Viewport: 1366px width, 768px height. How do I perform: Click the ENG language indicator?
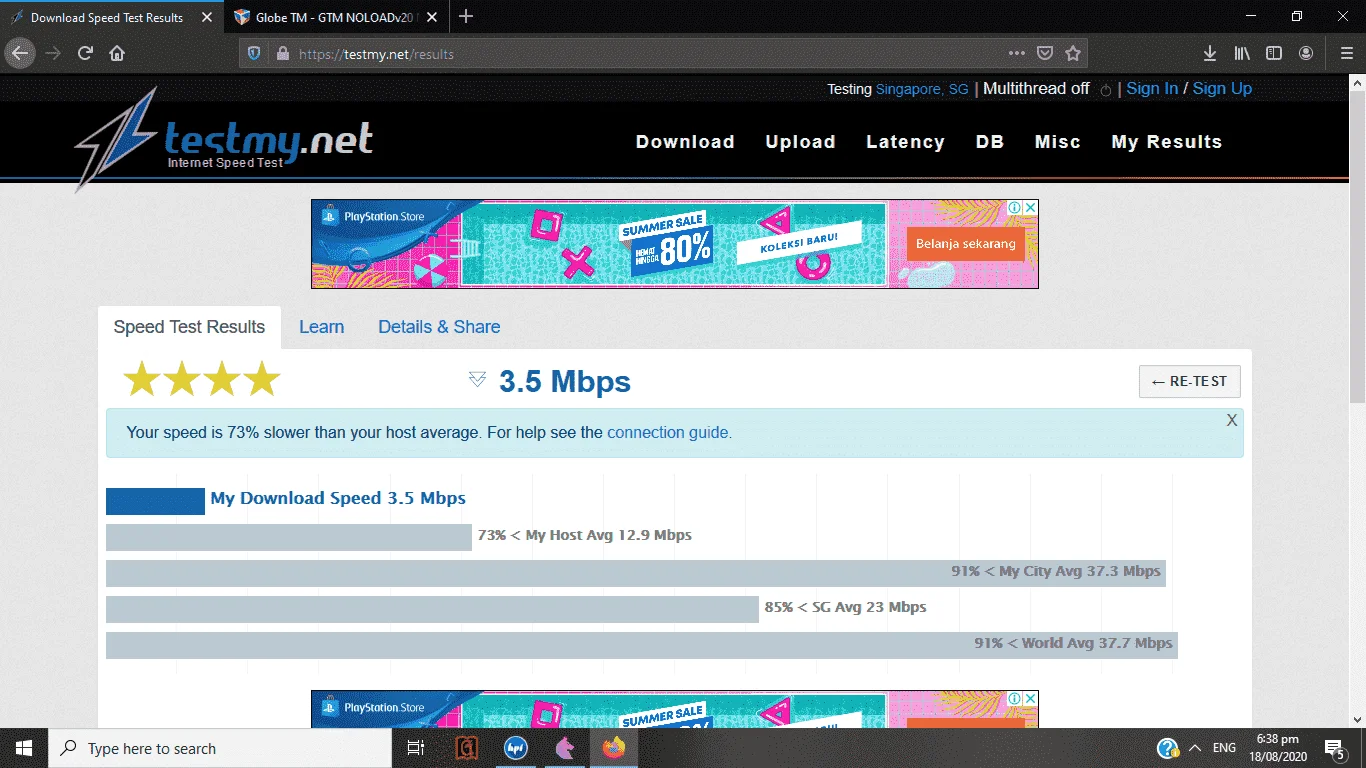pyautogui.click(x=1224, y=748)
